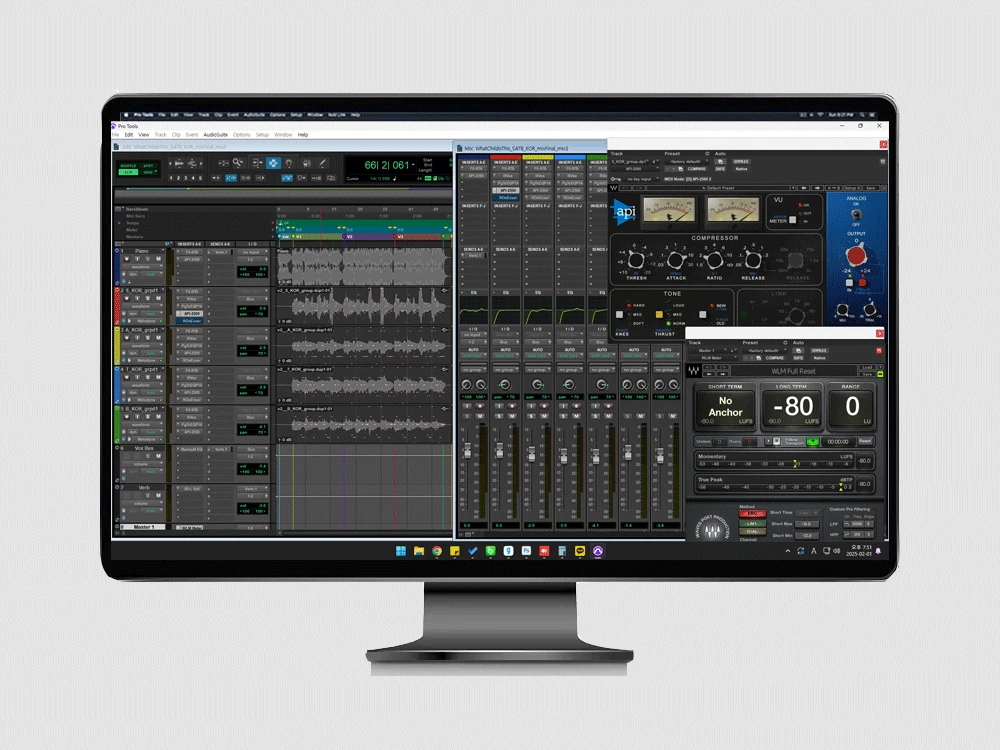Image resolution: width=1000 pixels, height=750 pixels.
Task: Open the factory default preset dropdown on WLM Meter
Action: point(766,350)
